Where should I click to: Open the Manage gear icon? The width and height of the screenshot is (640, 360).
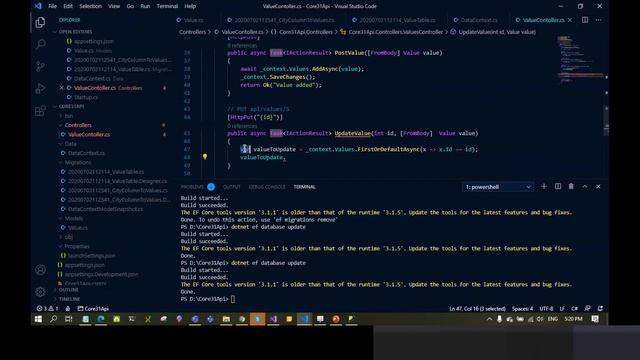(x=40, y=291)
